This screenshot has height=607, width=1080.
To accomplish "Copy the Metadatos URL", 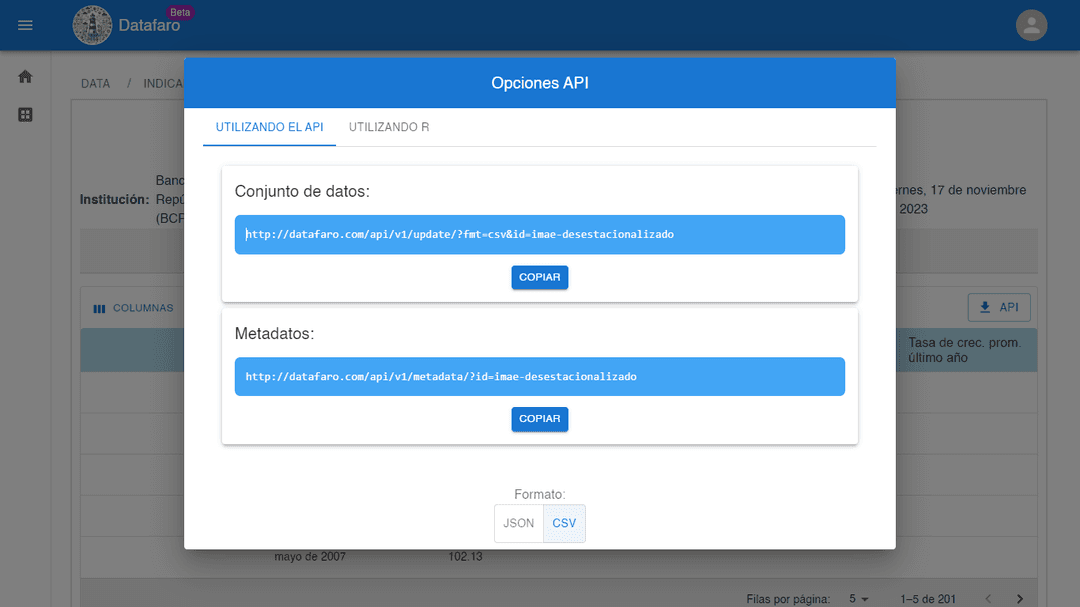I will (x=540, y=419).
